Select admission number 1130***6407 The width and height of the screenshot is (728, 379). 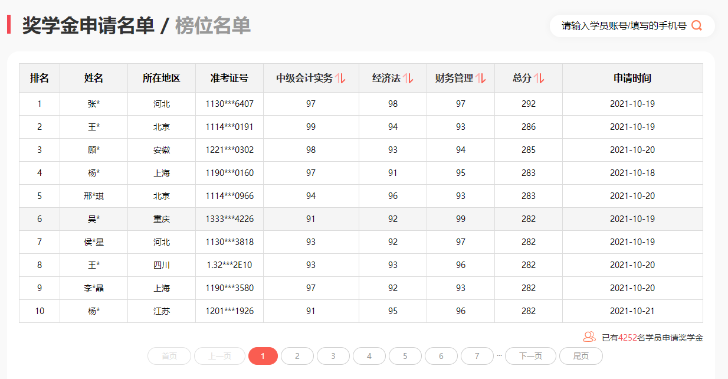[229, 104]
